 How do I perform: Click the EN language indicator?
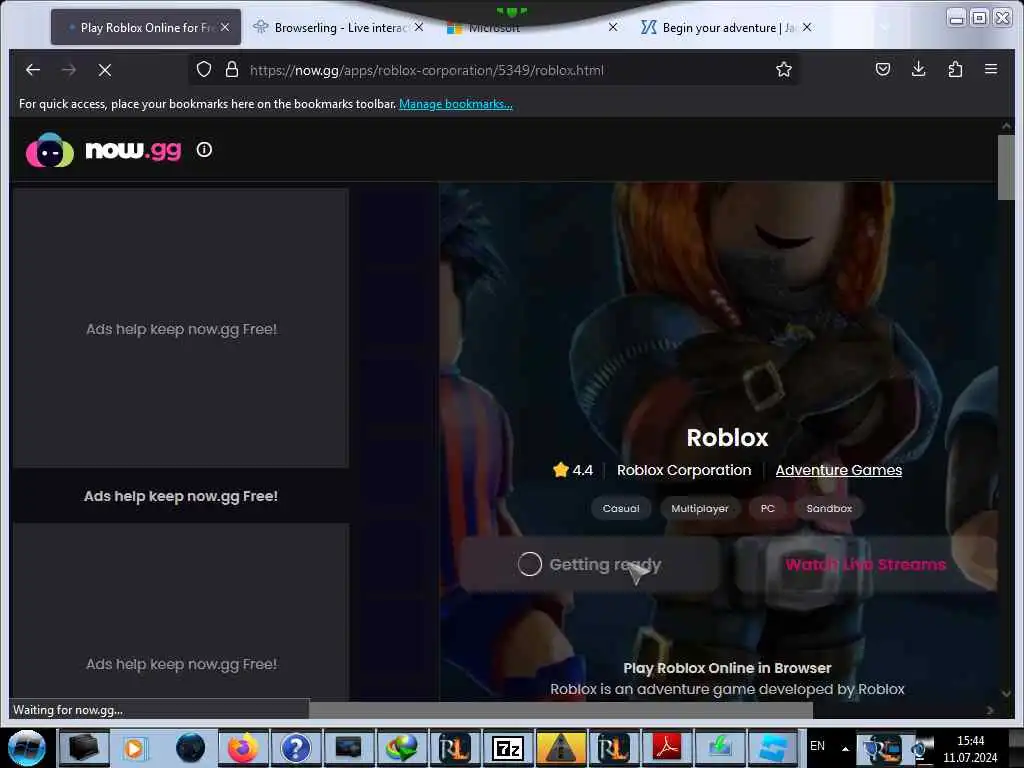817,746
